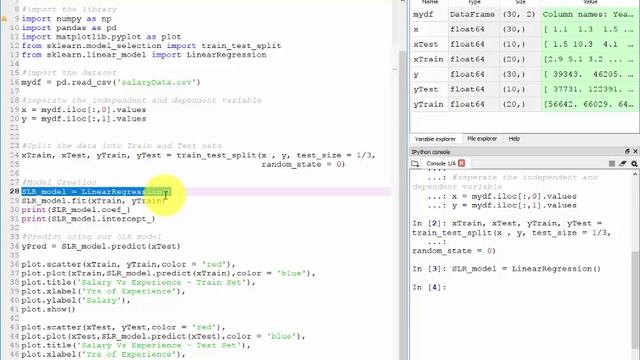Open the IPython console options icon
The width and height of the screenshot is (640, 360).
634,163
